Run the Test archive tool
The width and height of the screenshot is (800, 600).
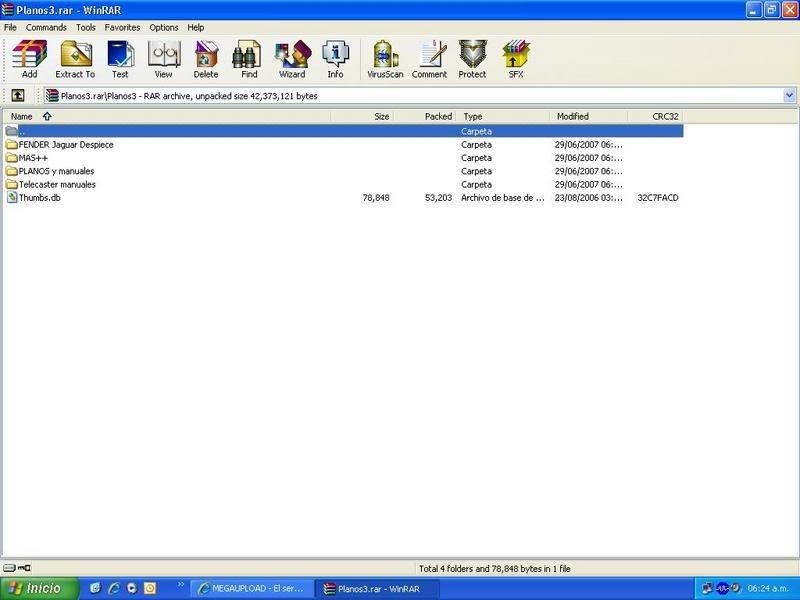pos(120,59)
